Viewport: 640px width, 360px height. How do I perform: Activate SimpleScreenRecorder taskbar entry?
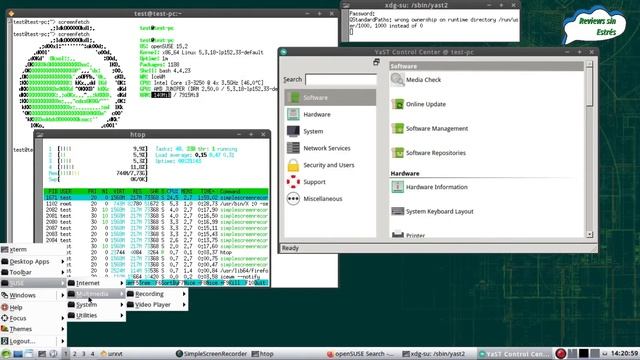tap(211, 354)
